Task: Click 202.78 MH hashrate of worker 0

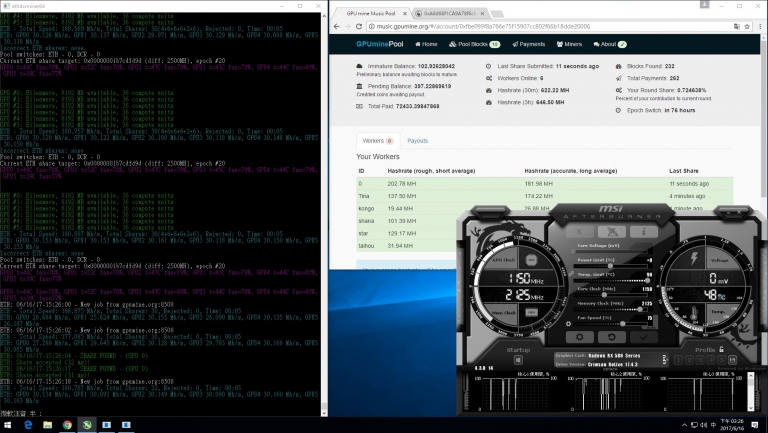Action: pyautogui.click(x=402, y=184)
